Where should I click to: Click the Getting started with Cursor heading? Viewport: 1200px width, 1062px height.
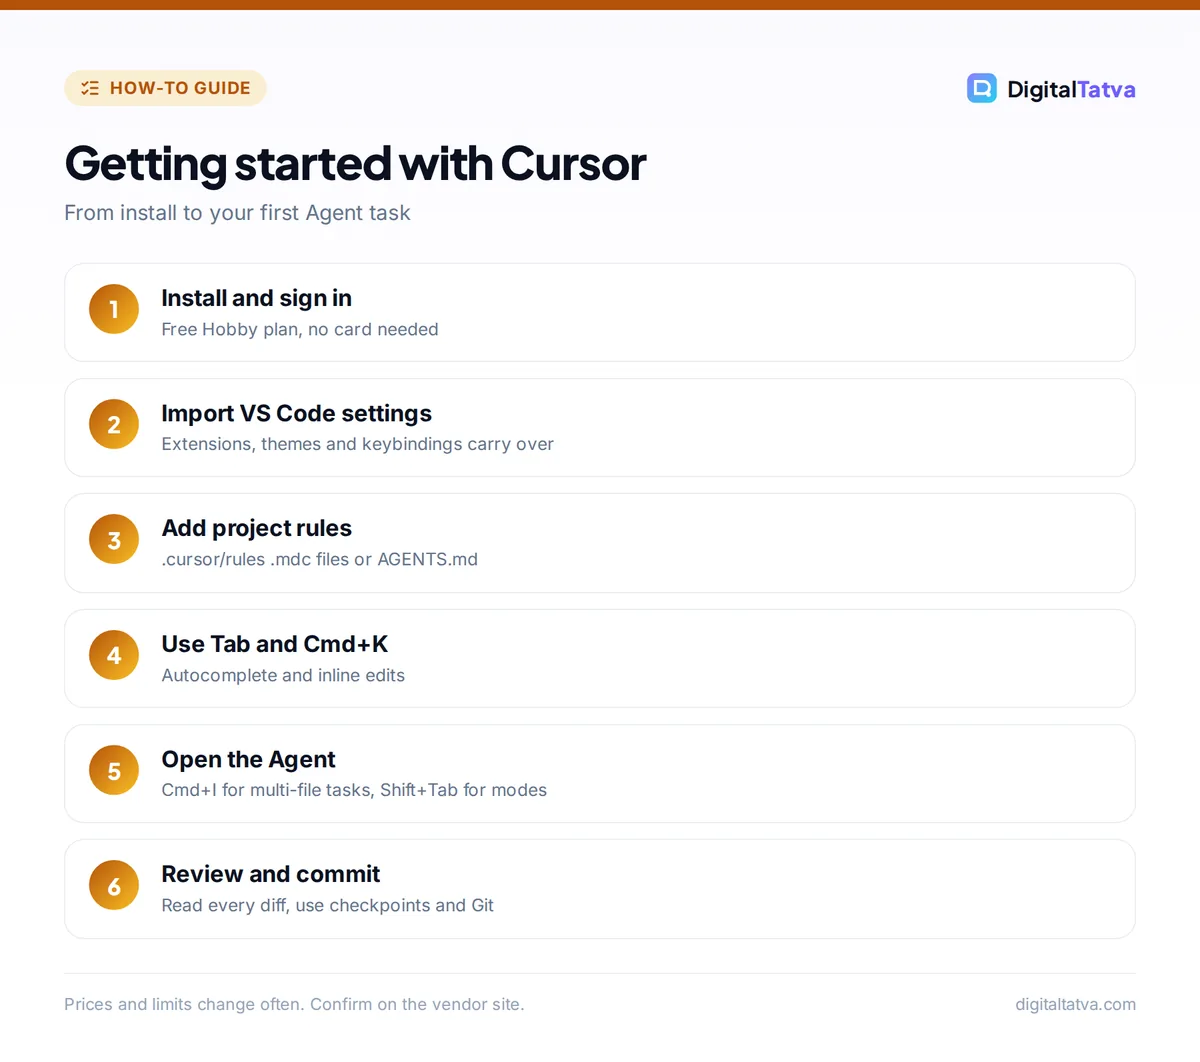pos(355,163)
